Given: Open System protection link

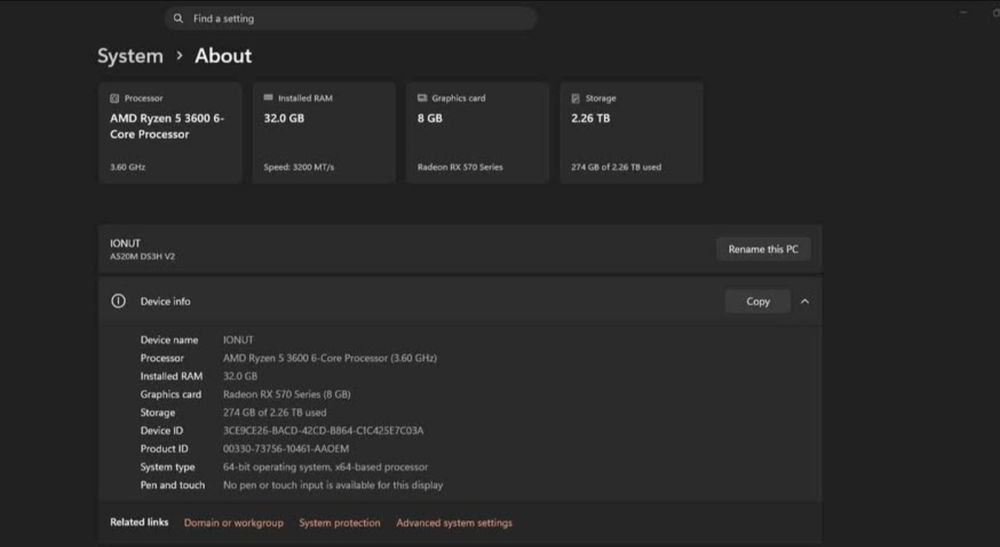Looking at the screenshot, I should 339,523.
